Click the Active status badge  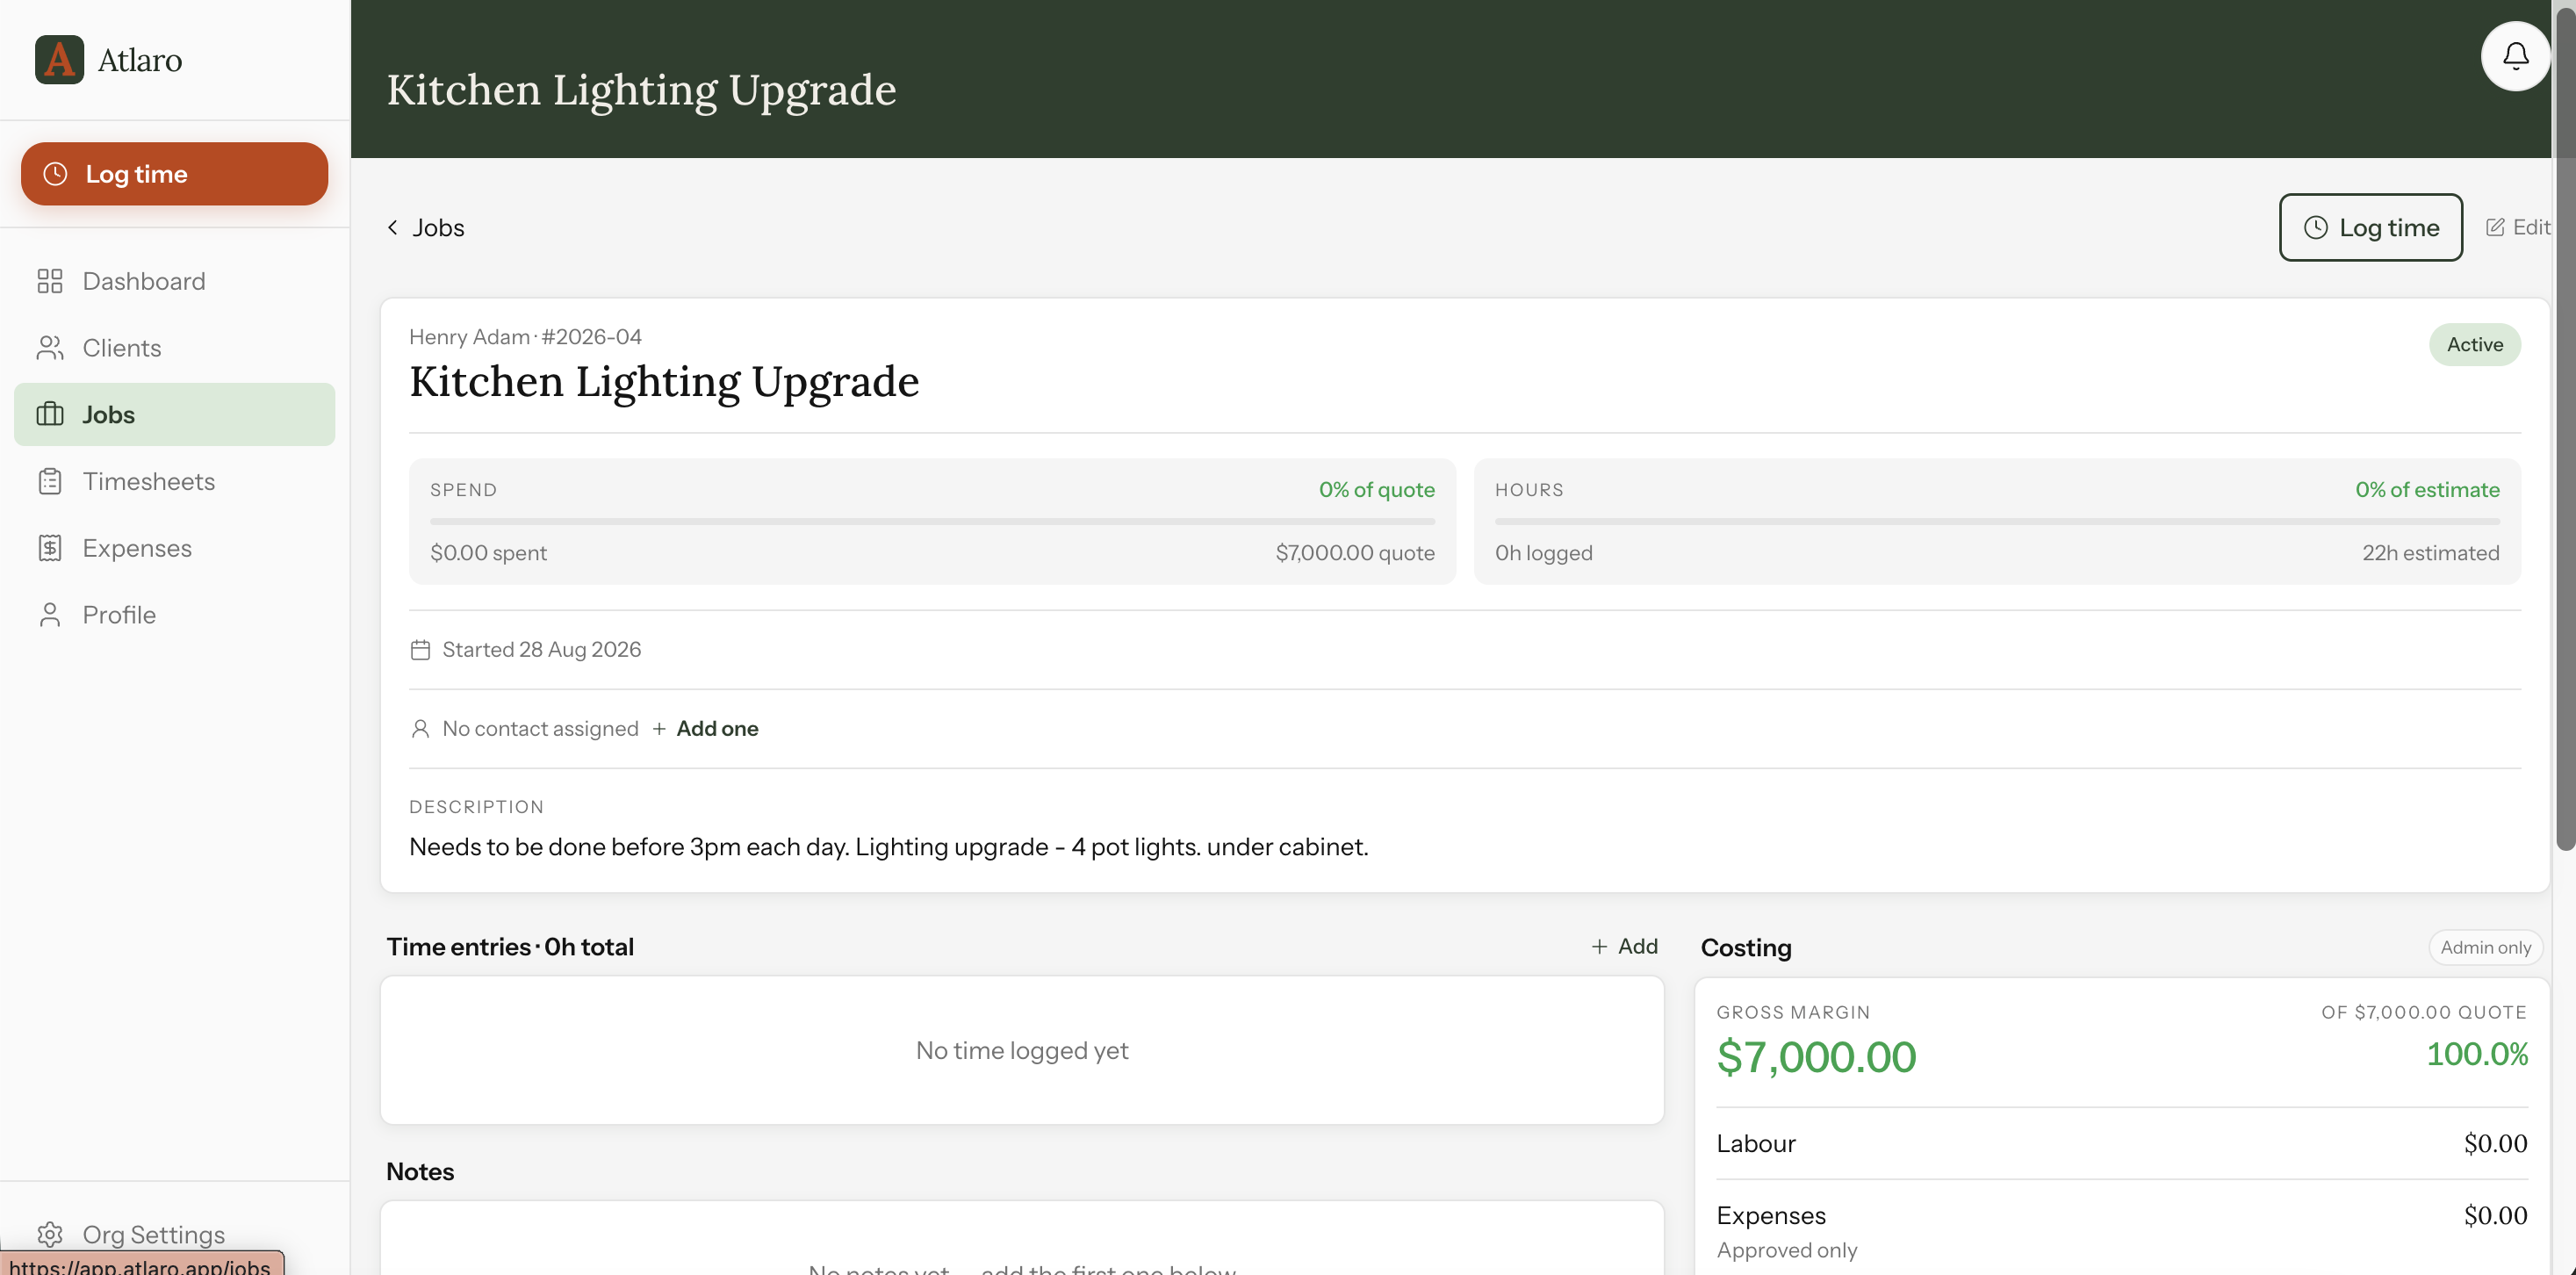point(2475,345)
